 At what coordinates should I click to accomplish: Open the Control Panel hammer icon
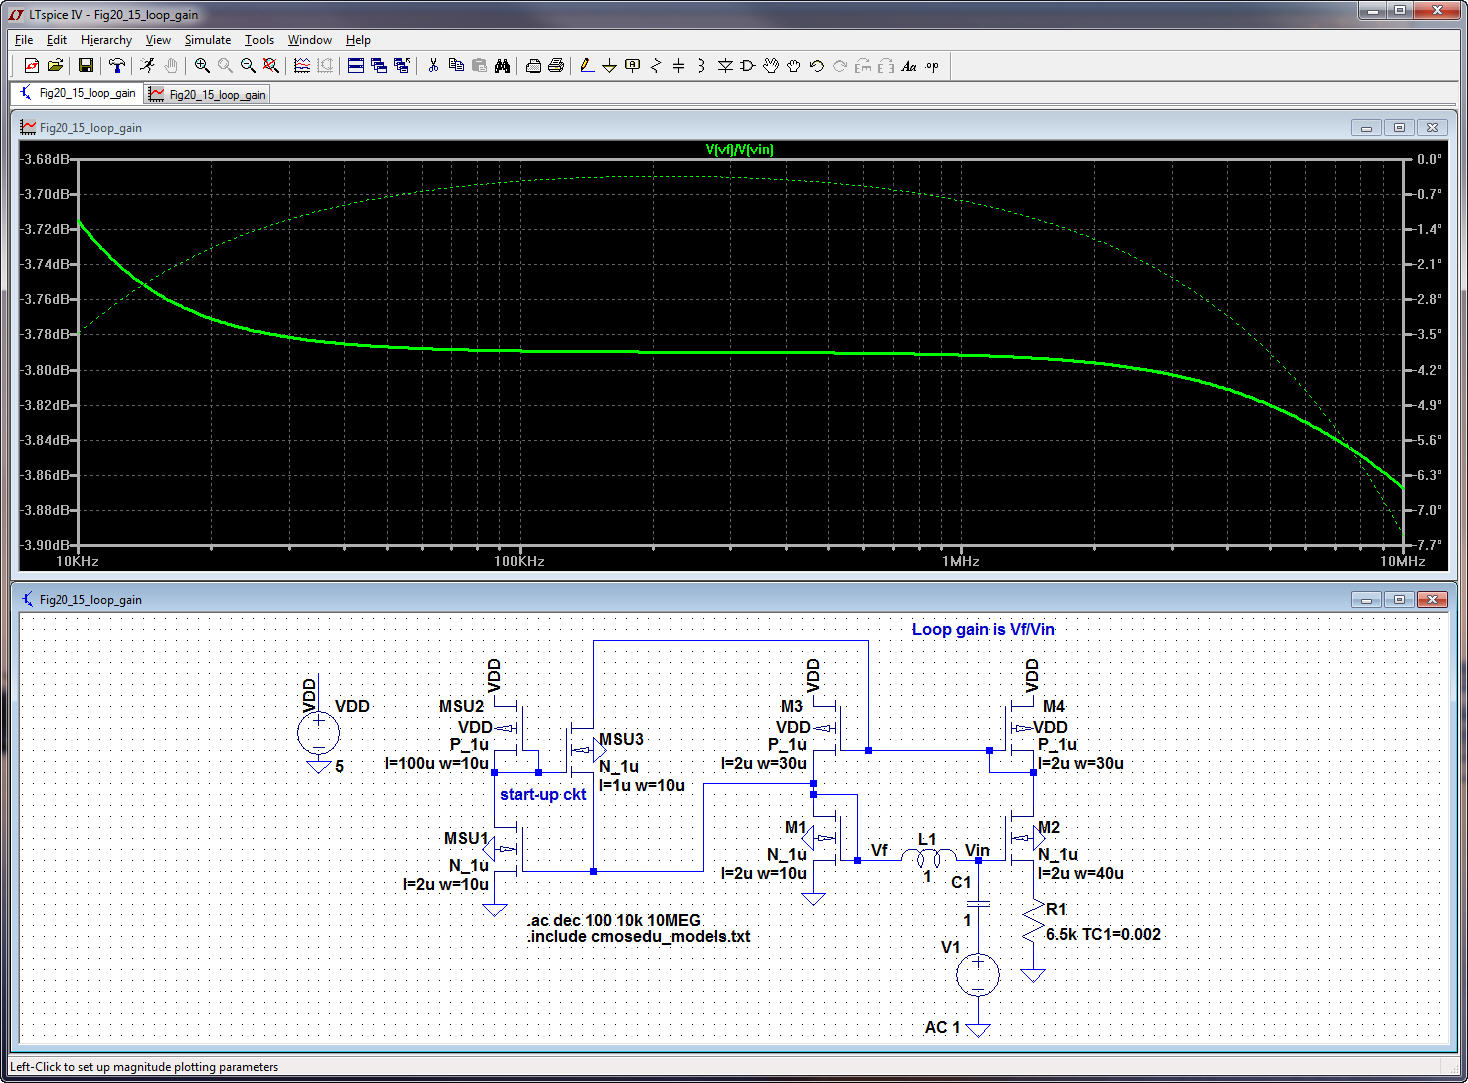point(117,66)
